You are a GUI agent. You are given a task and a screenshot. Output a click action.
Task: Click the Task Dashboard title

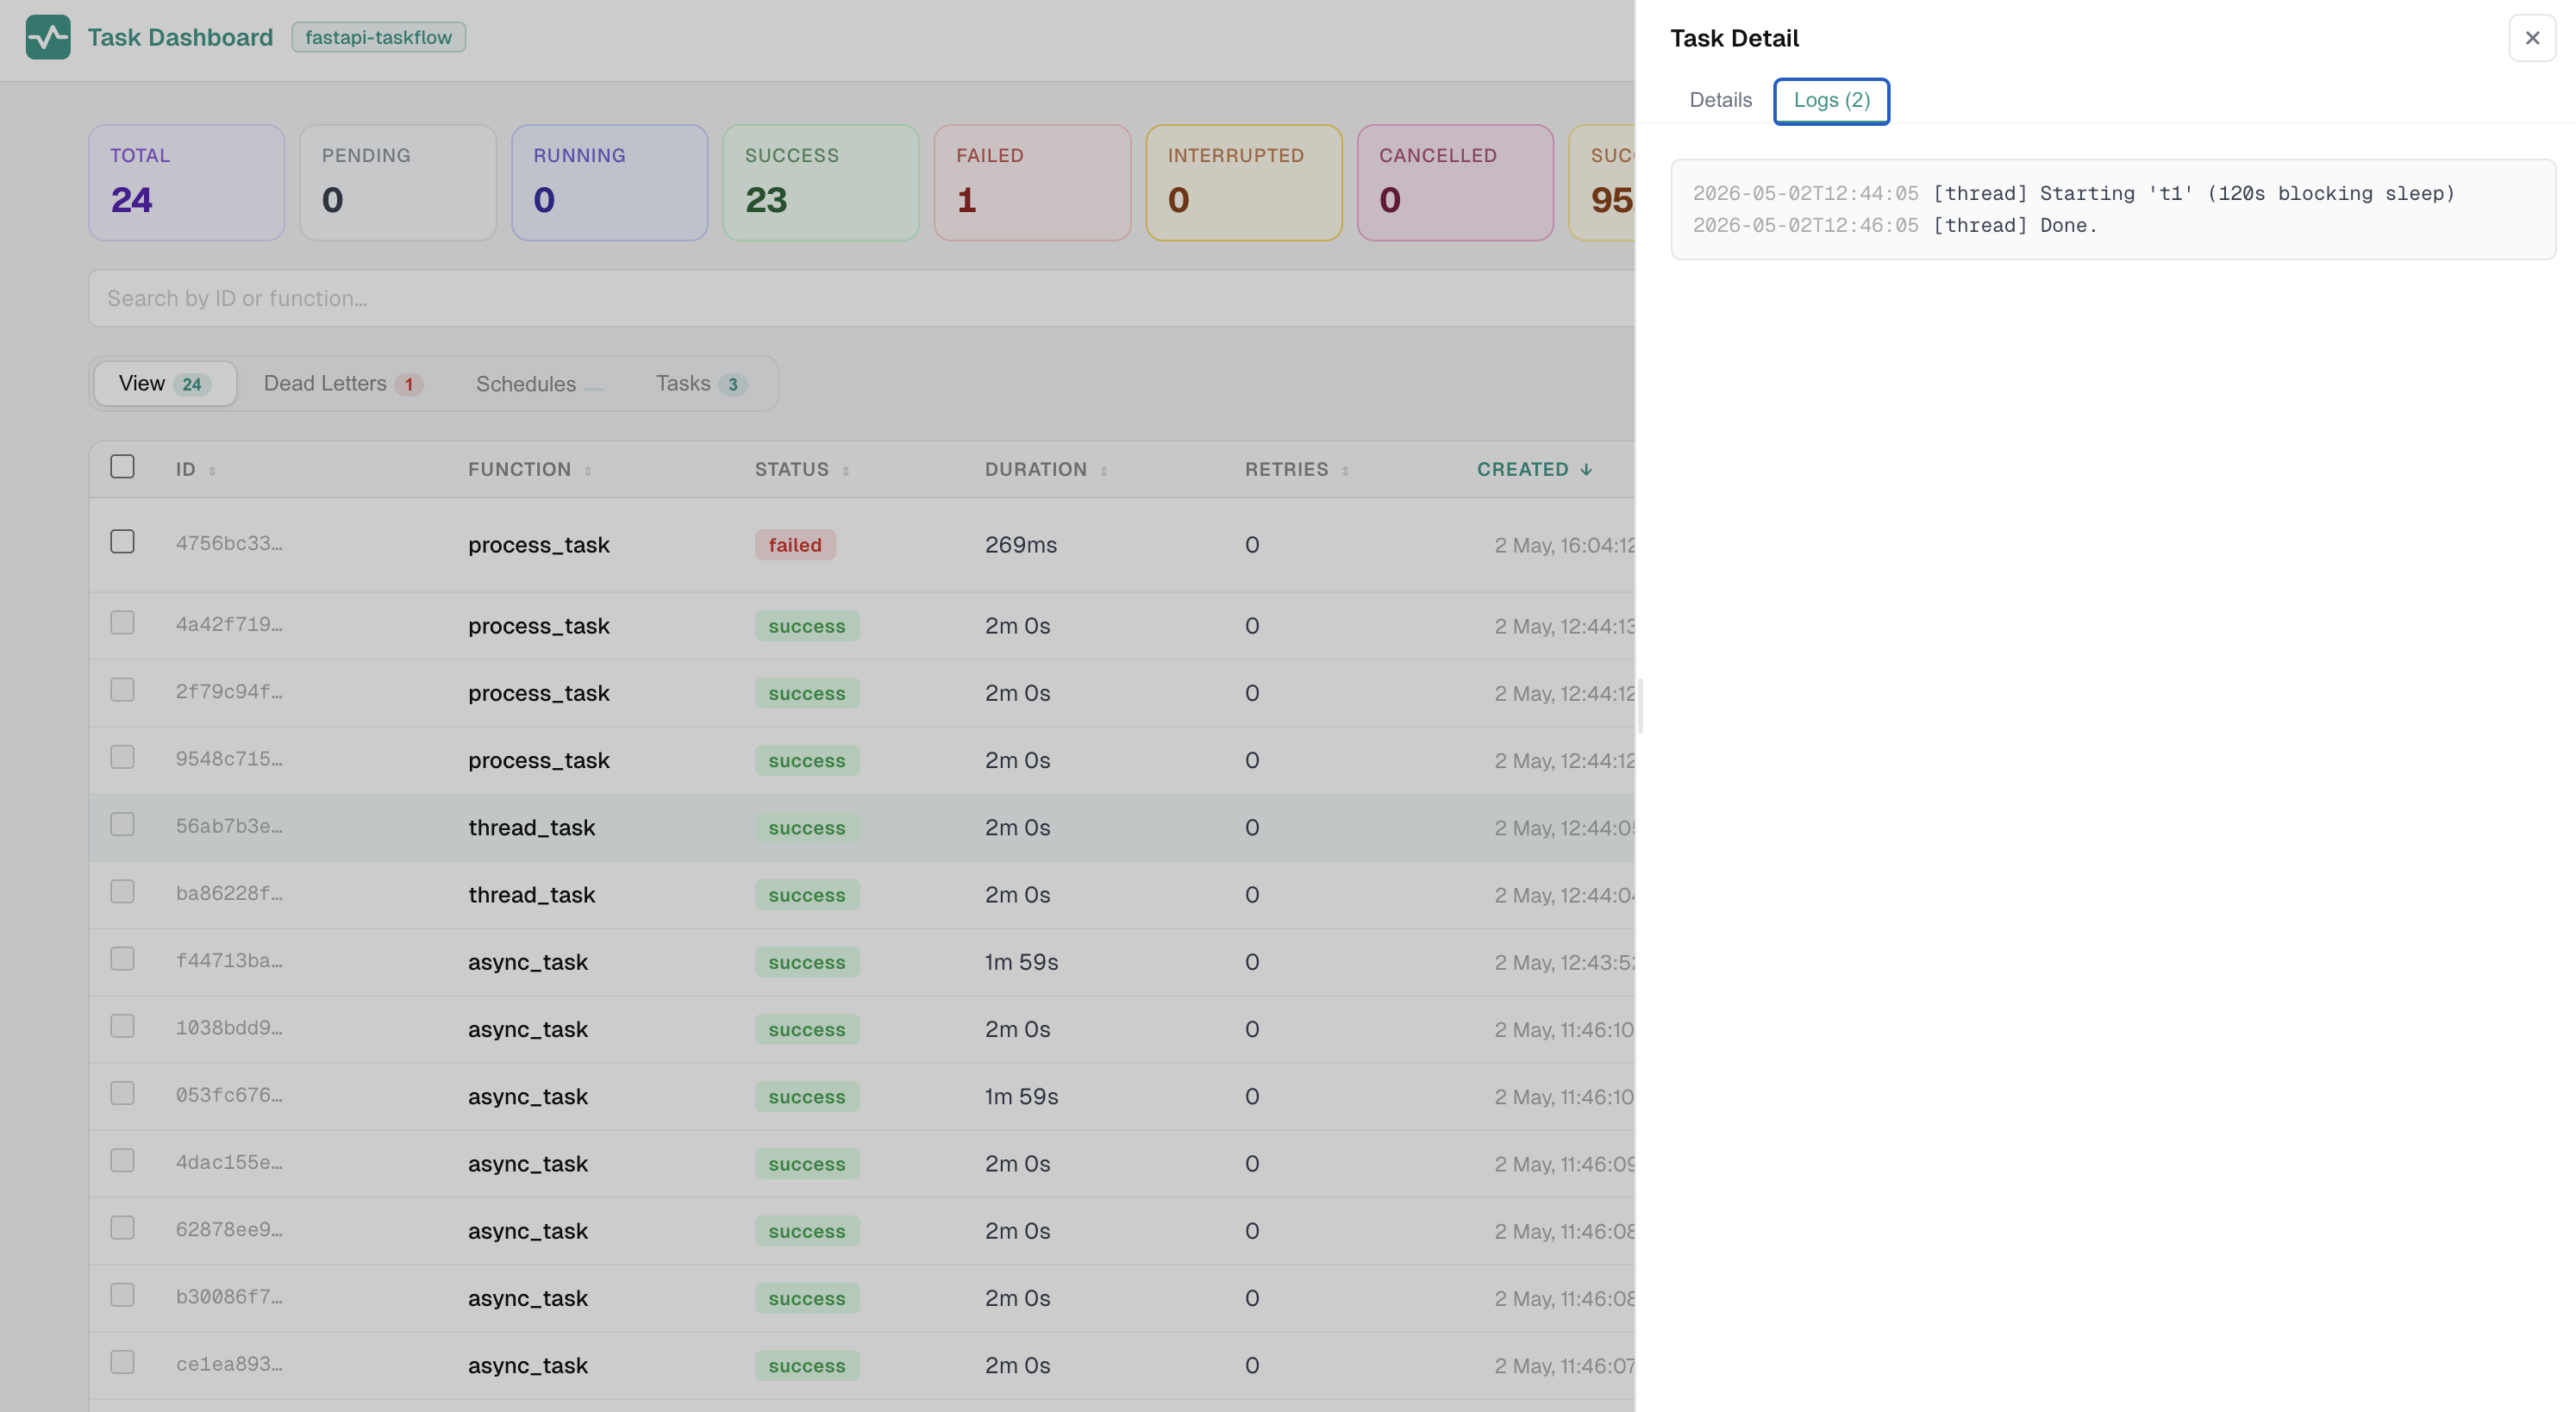(180, 37)
